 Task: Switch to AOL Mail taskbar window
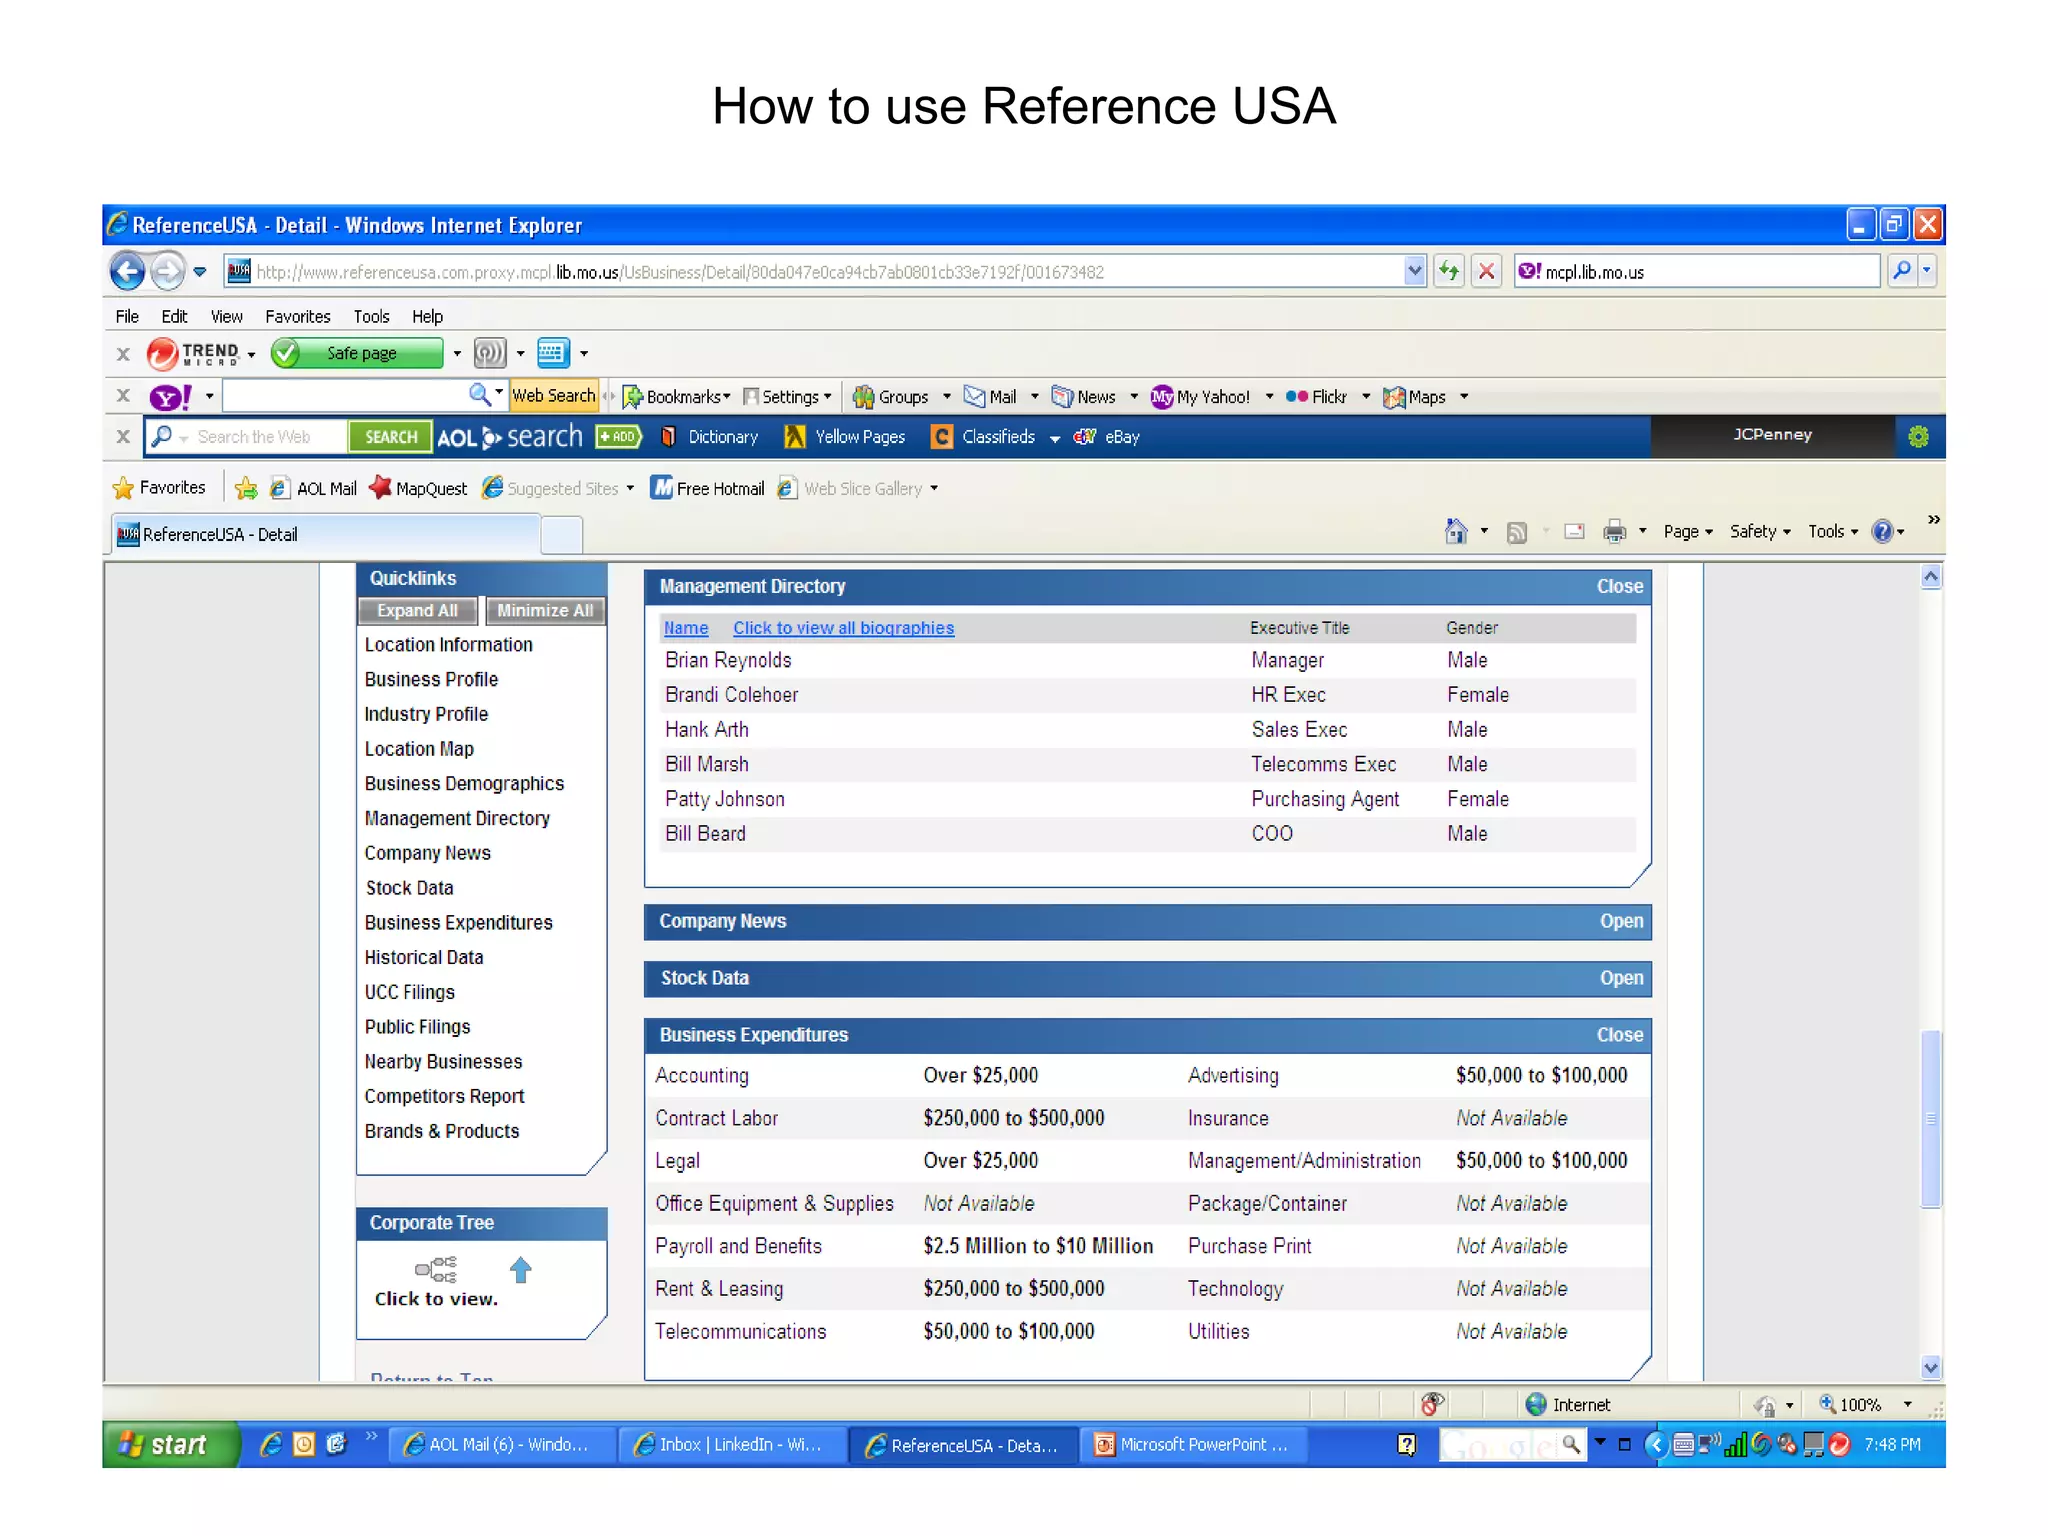click(x=501, y=1445)
